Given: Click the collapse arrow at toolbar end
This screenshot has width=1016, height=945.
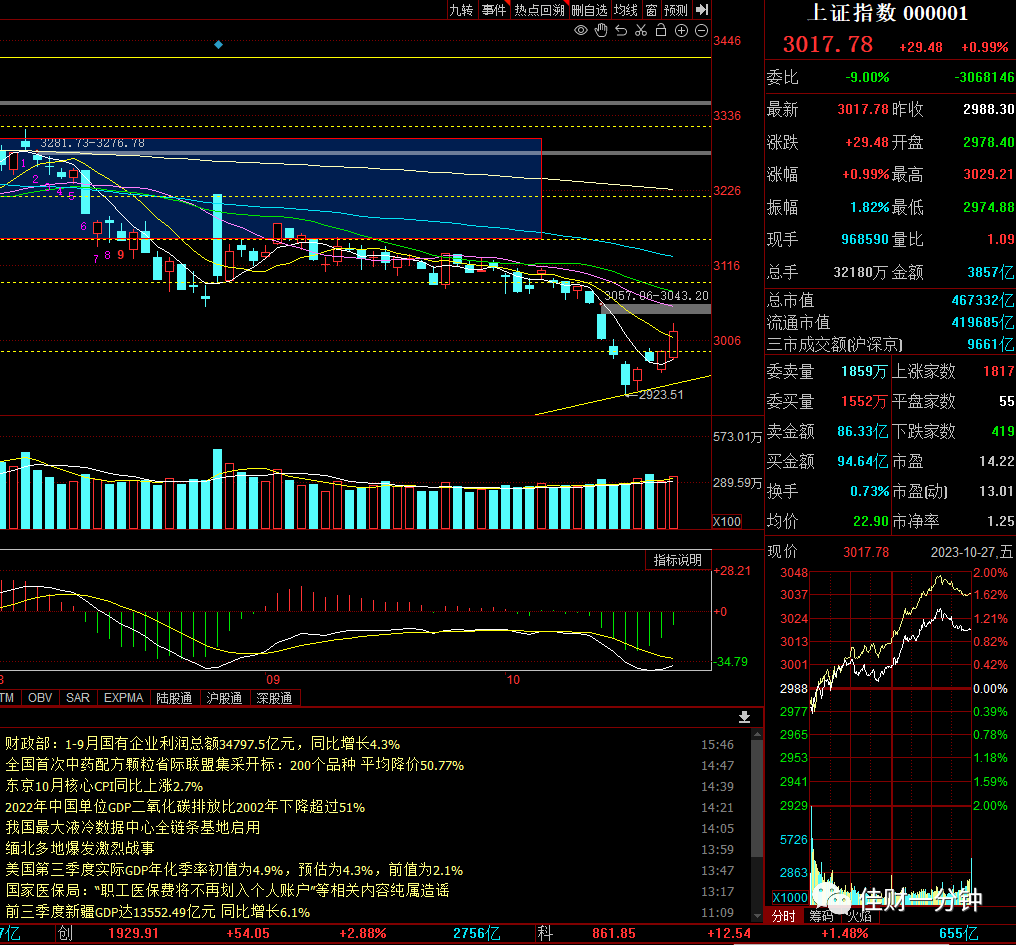Looking at the screenshot, I should point(702,10).
